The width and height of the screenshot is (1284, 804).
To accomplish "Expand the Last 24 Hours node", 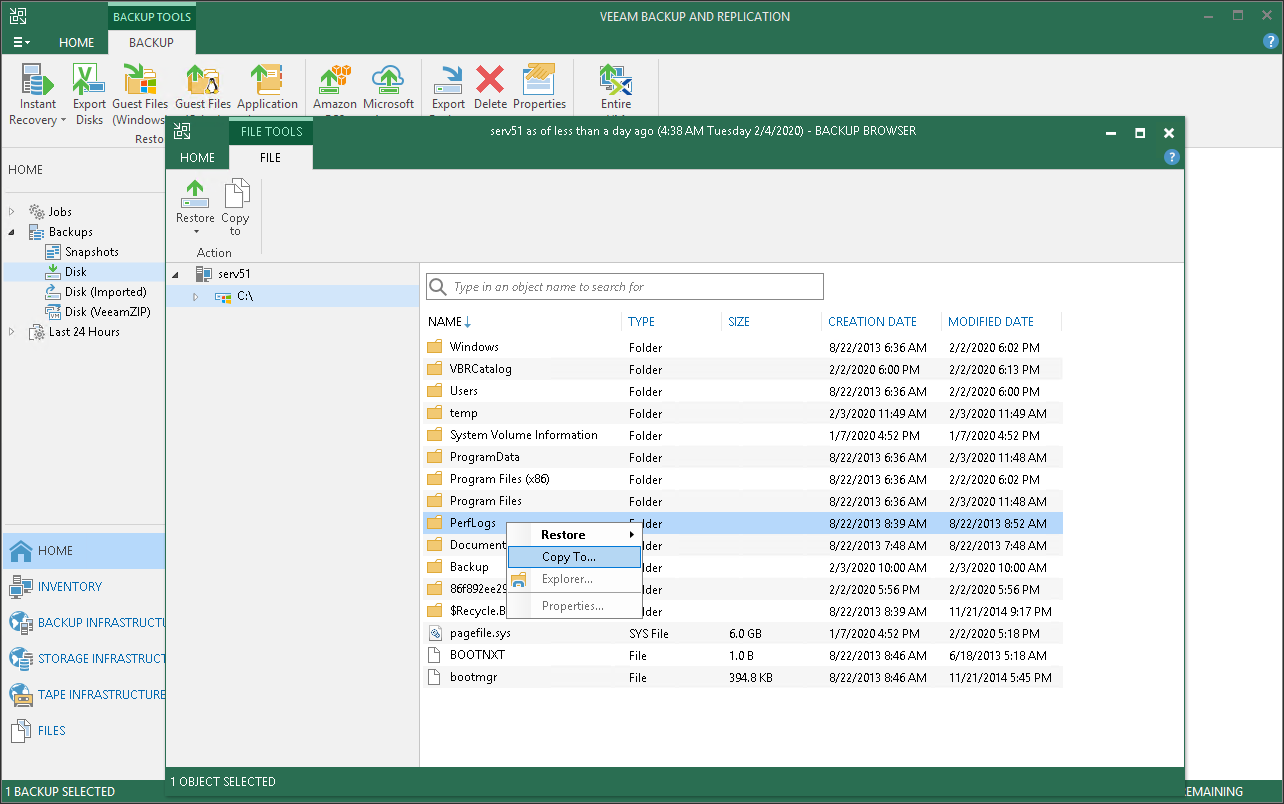I will 12,332.
